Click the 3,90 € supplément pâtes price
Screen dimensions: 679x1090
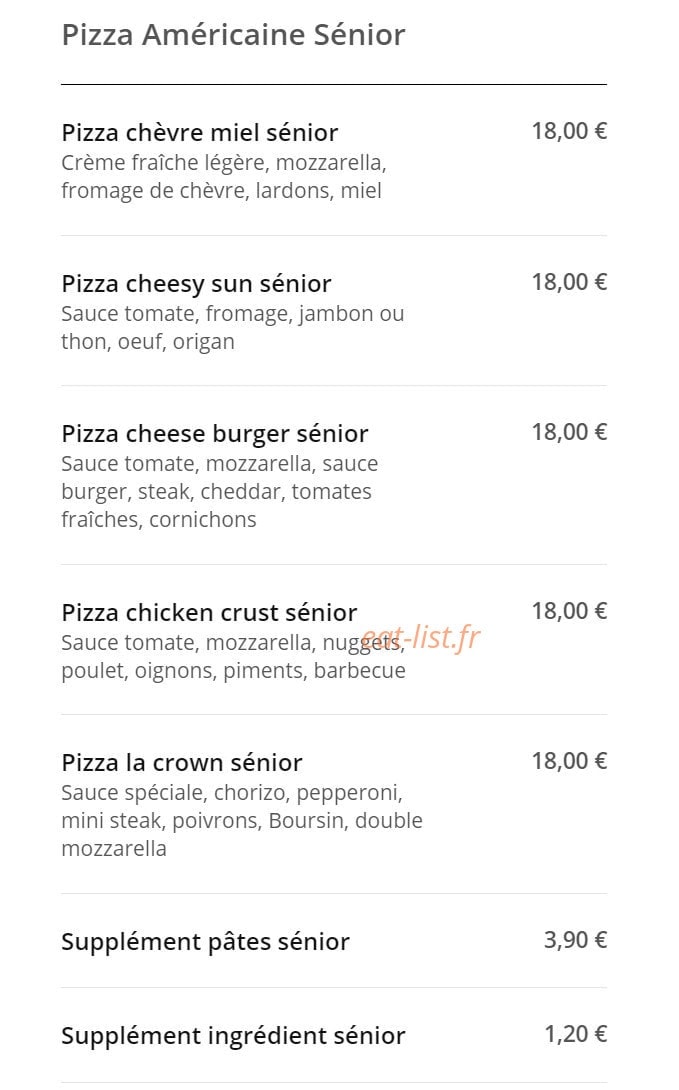(x=575, y=940)
